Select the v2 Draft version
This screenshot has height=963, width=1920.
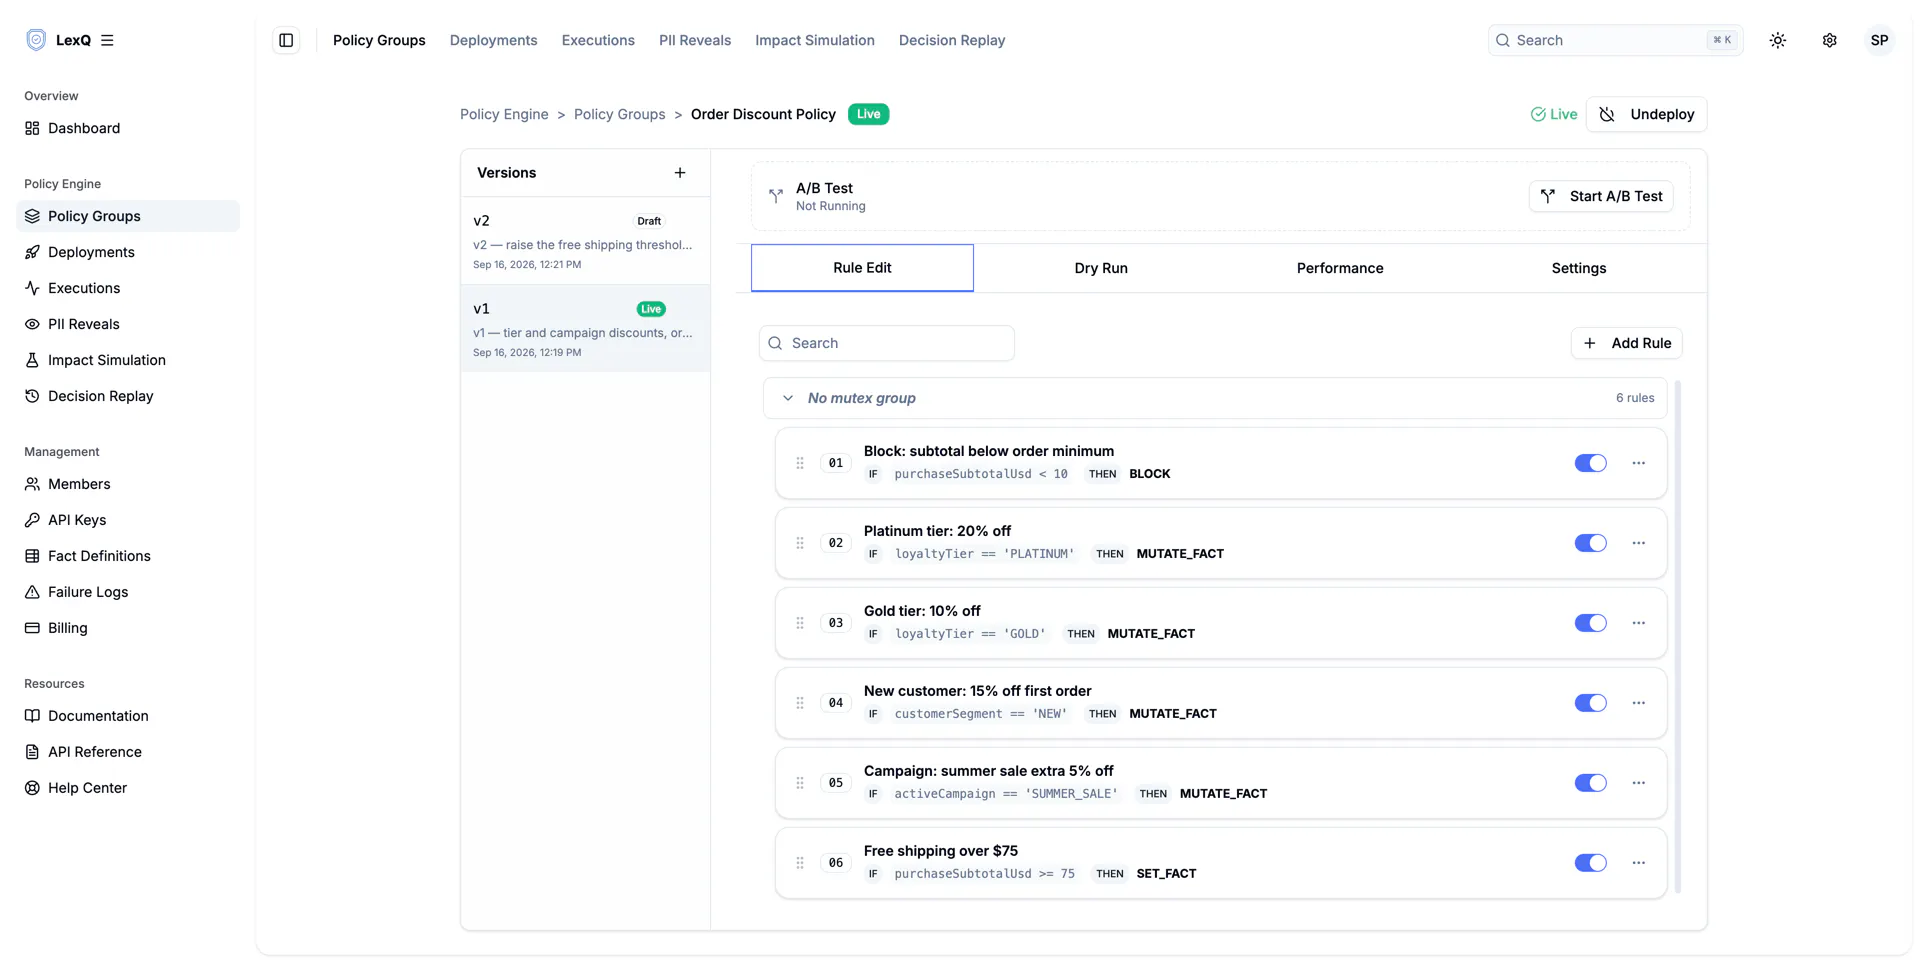pyautogui.click(x=585, y=241)
